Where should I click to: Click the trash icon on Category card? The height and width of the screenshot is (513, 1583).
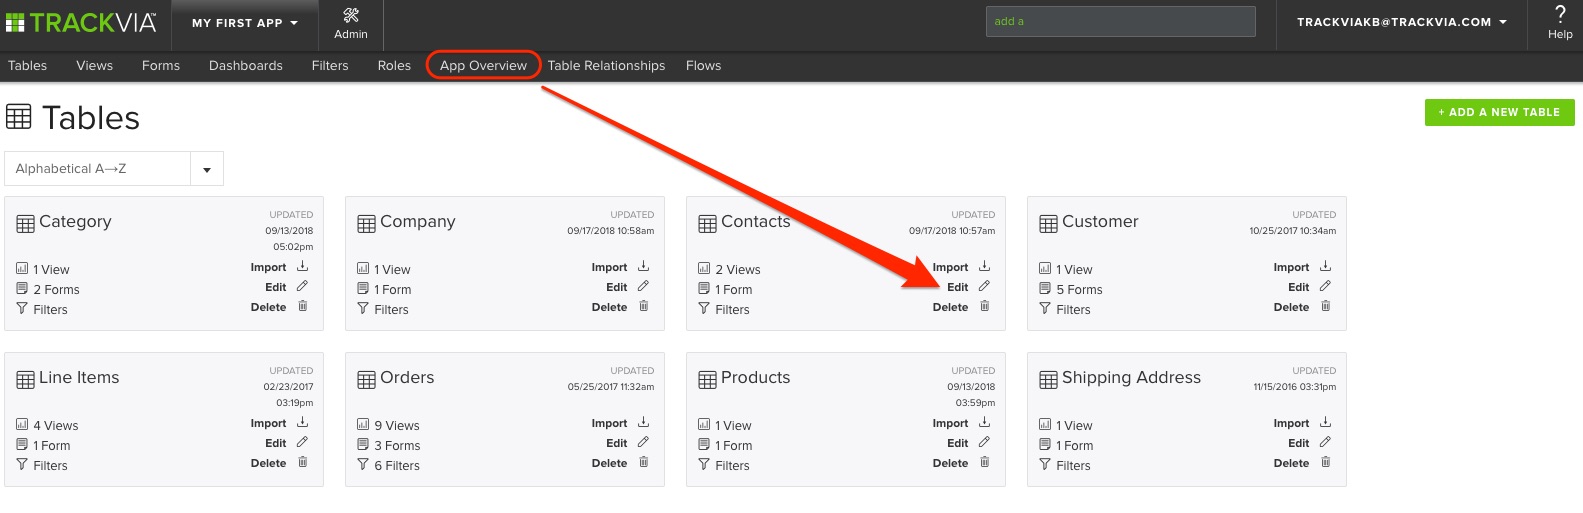tap(302, 306)
